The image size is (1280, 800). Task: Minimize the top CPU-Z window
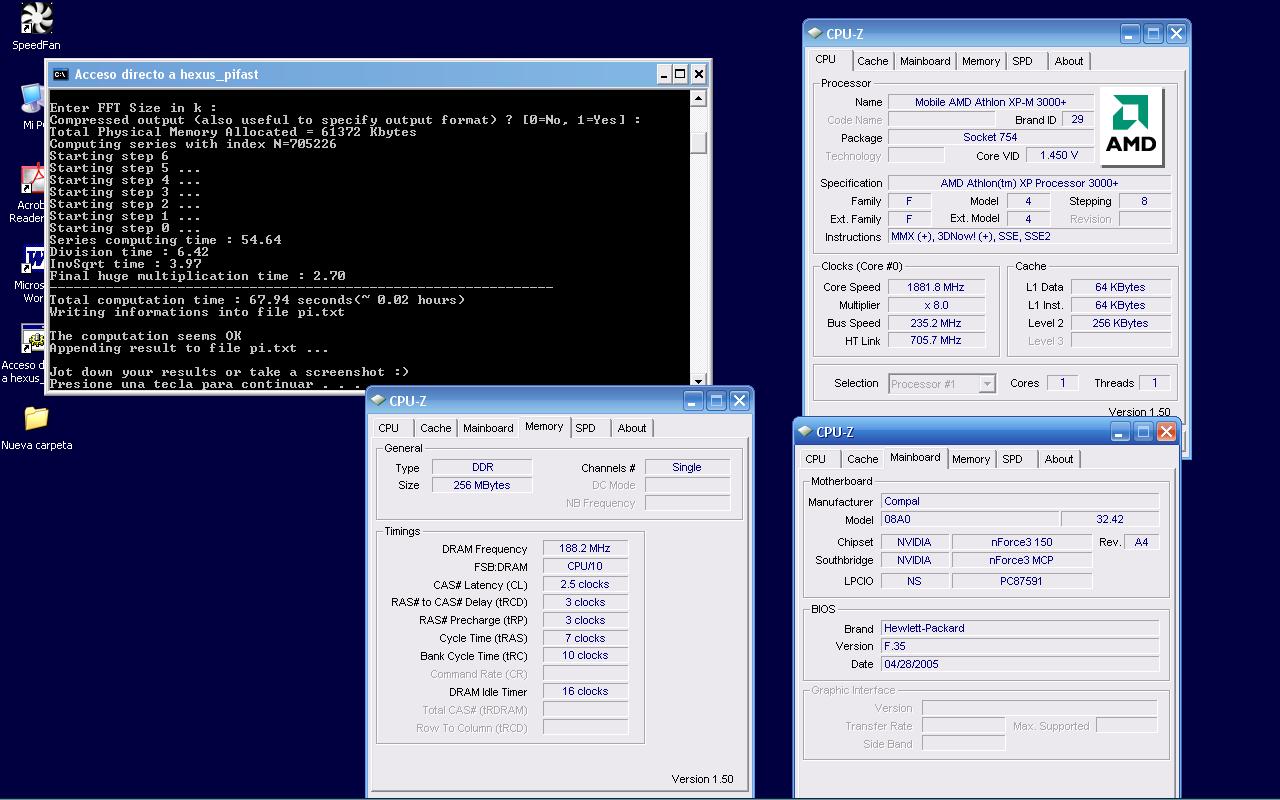(1130, 34)
